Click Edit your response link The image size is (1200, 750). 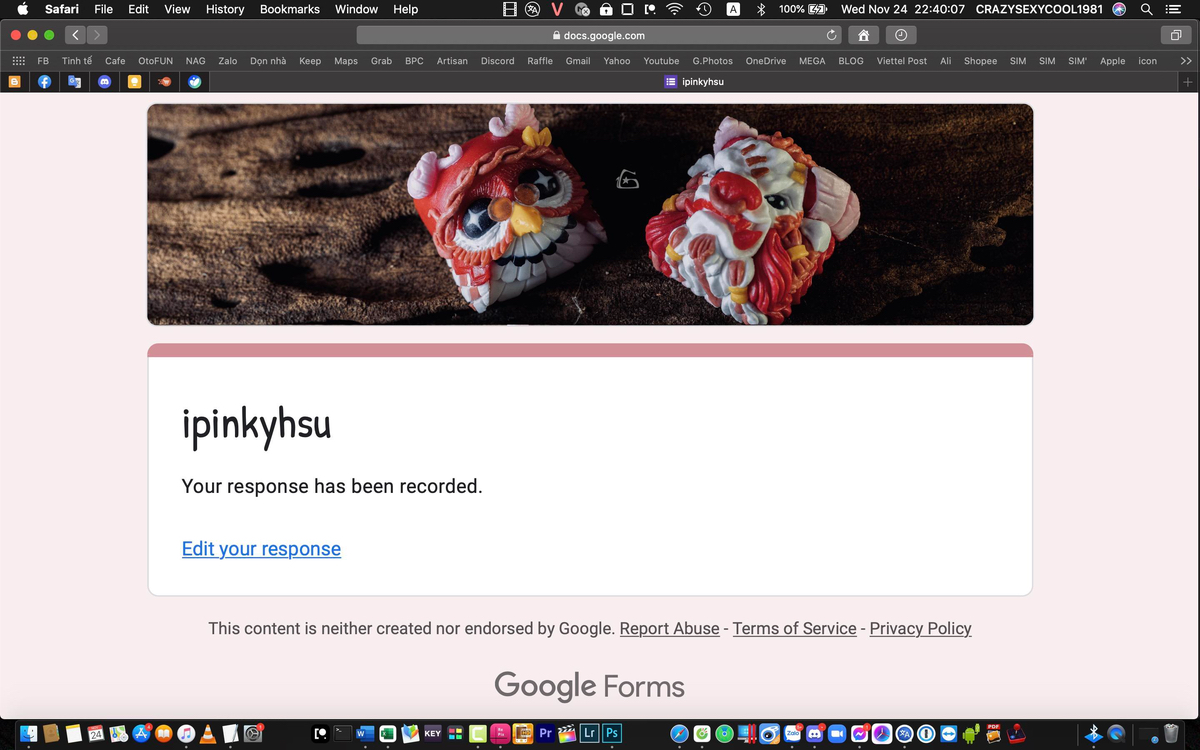click(x=261, y=548)
